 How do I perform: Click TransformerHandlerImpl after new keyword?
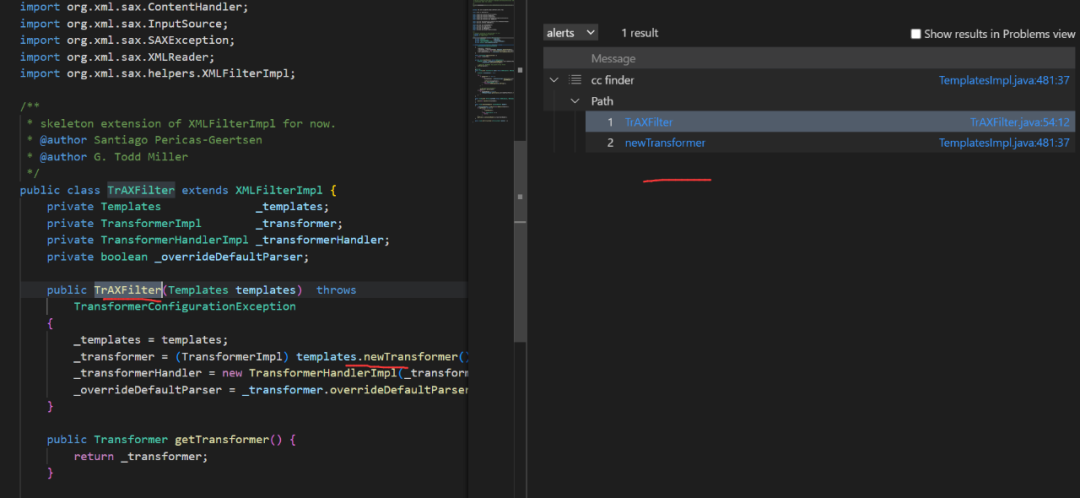[323, 373]
